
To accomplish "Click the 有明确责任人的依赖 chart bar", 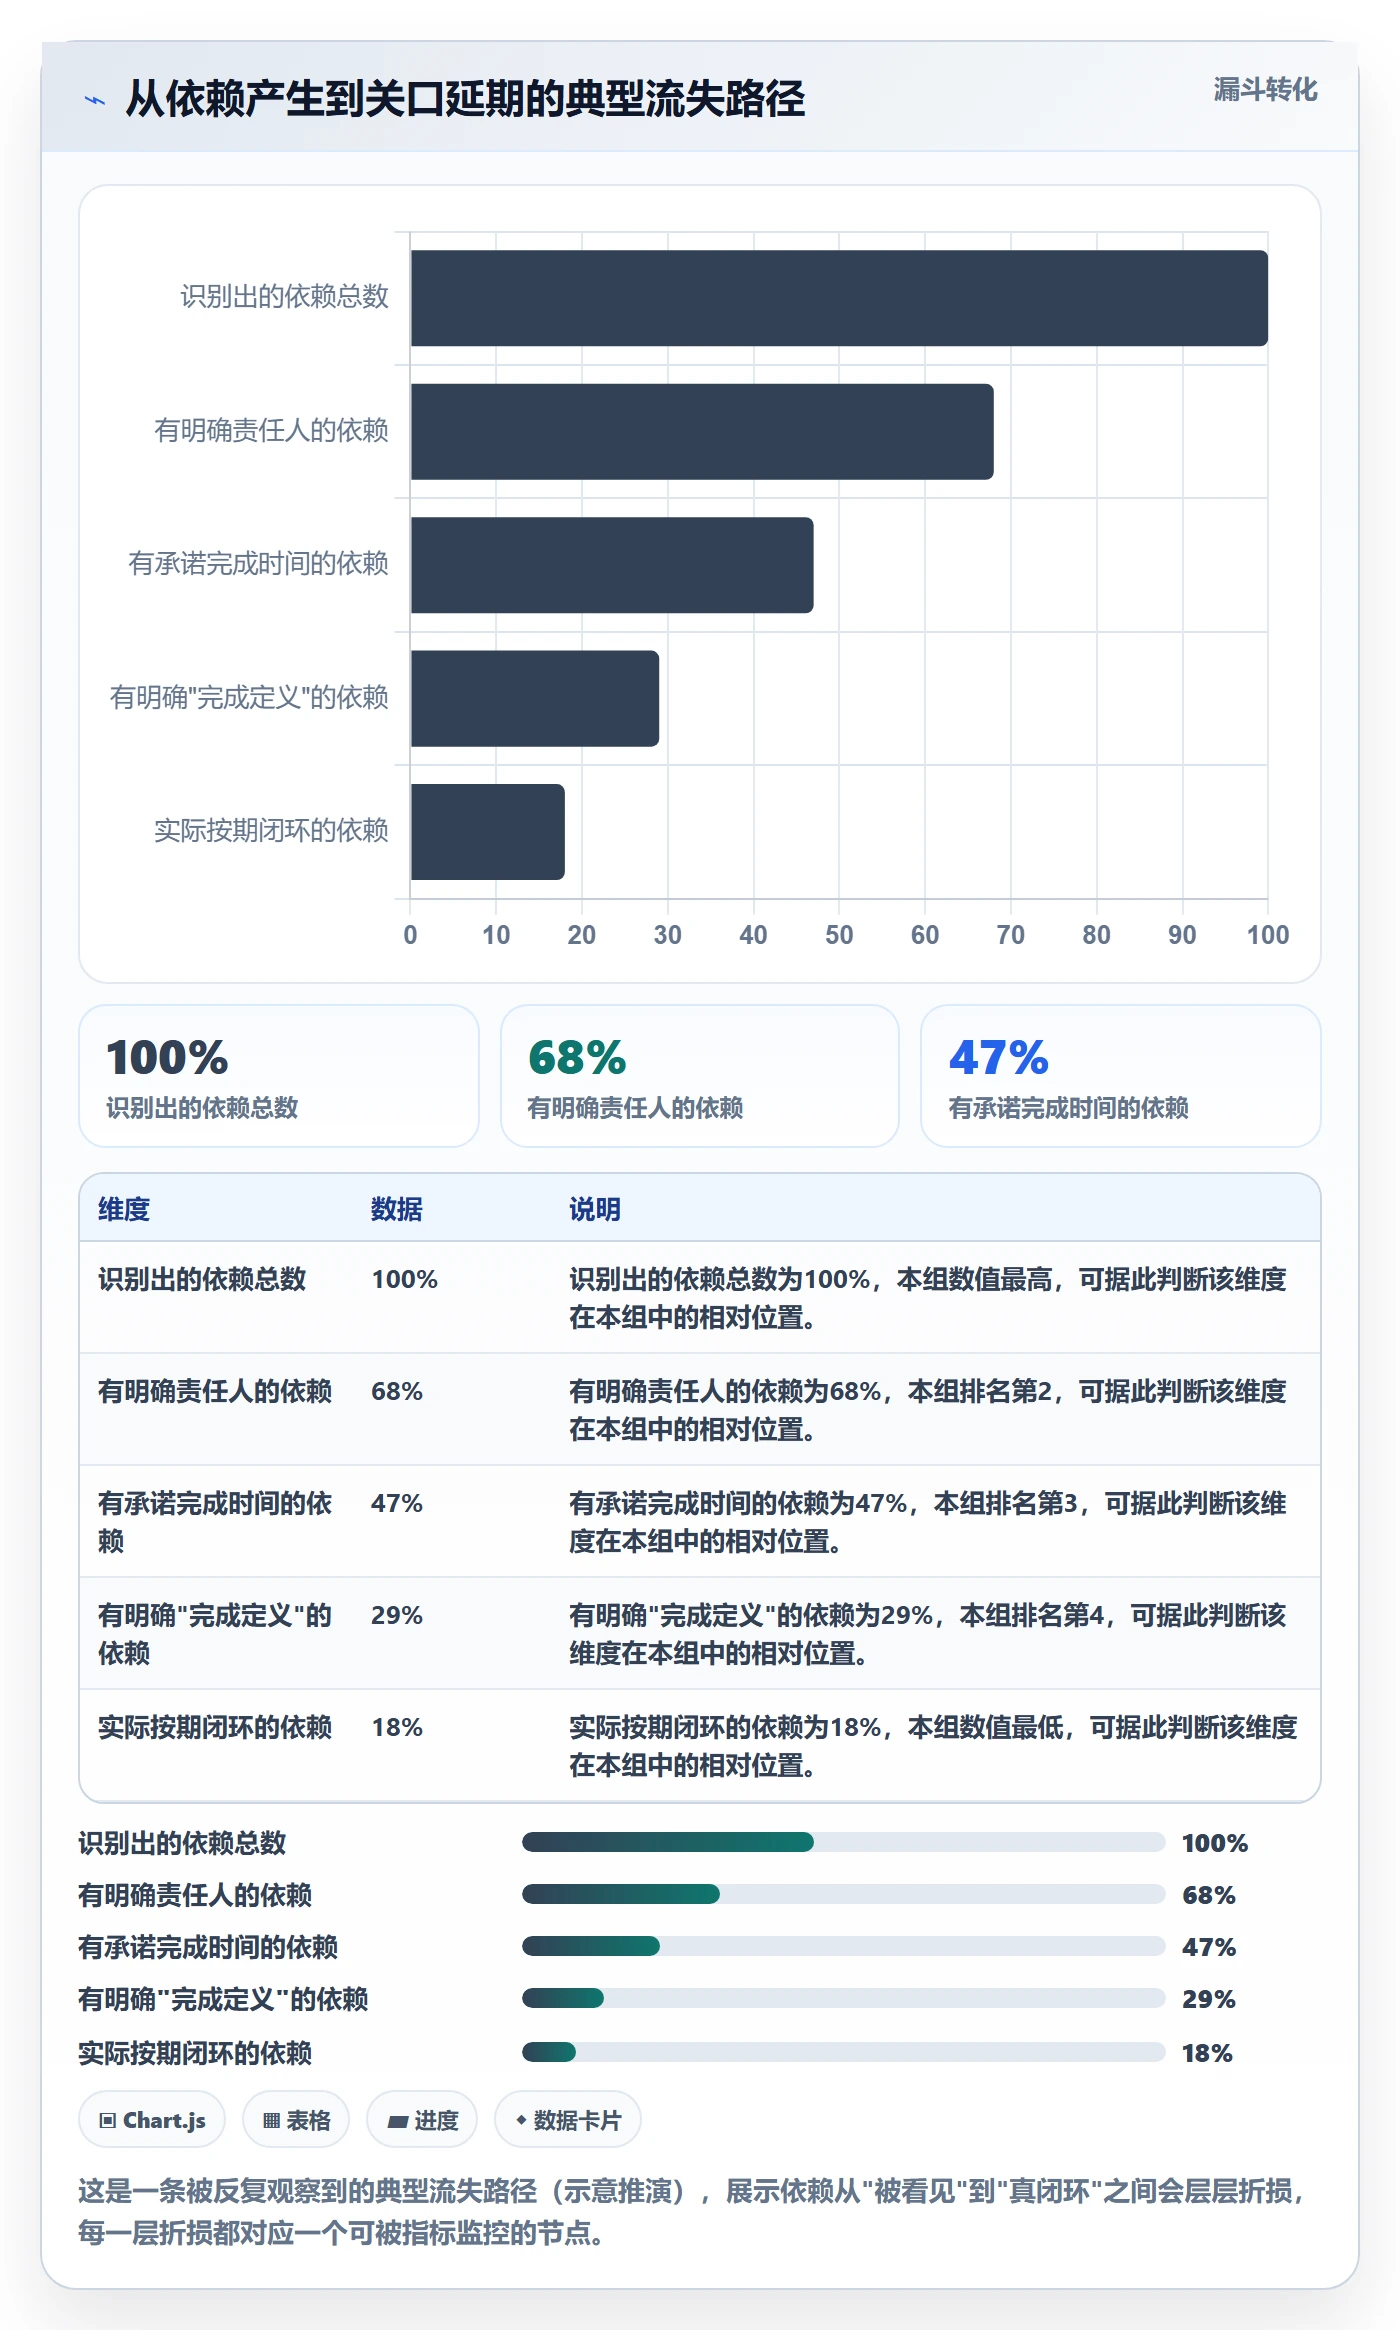I will (702, 432).
